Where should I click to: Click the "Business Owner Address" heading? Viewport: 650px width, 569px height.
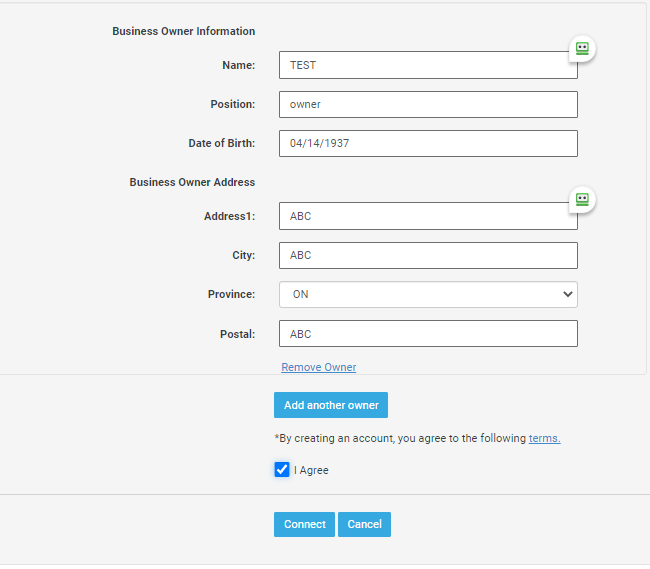192,182
